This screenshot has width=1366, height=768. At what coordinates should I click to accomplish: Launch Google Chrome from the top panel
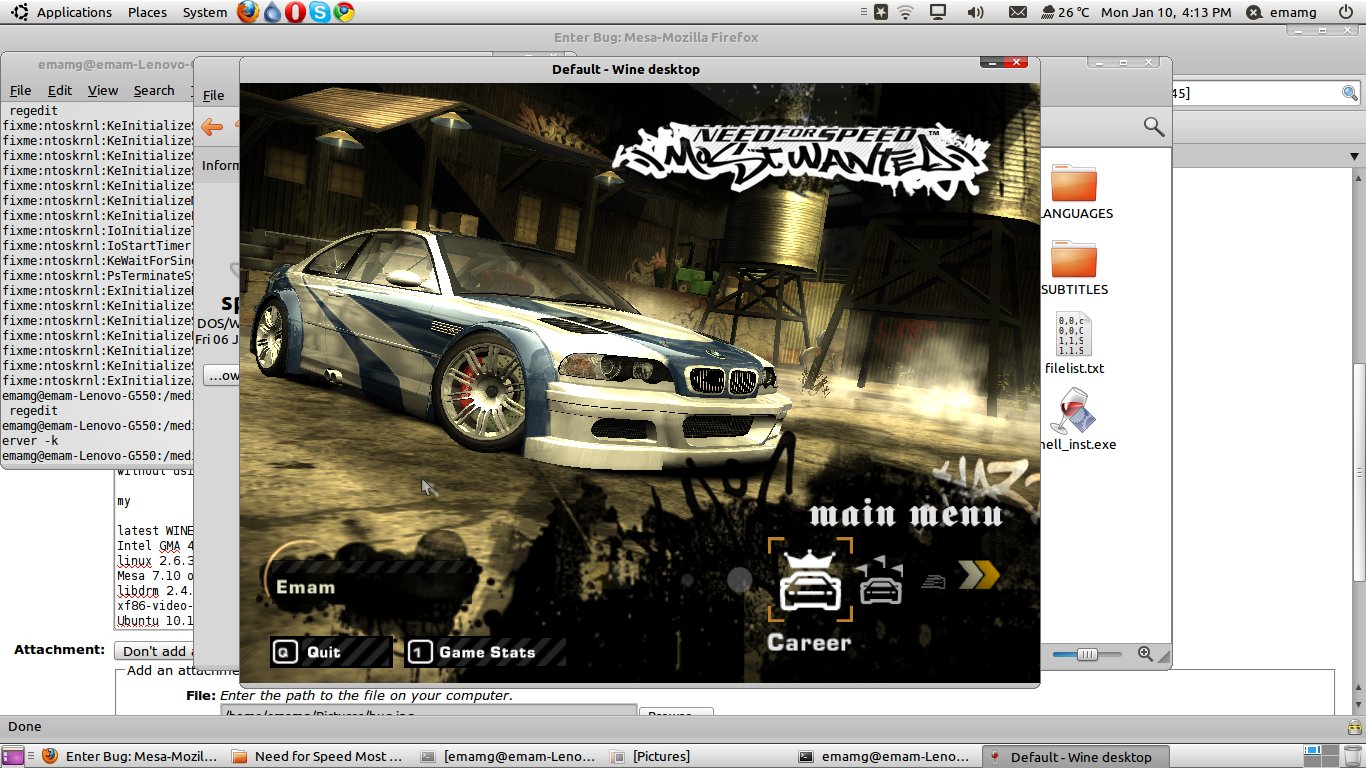344,12
